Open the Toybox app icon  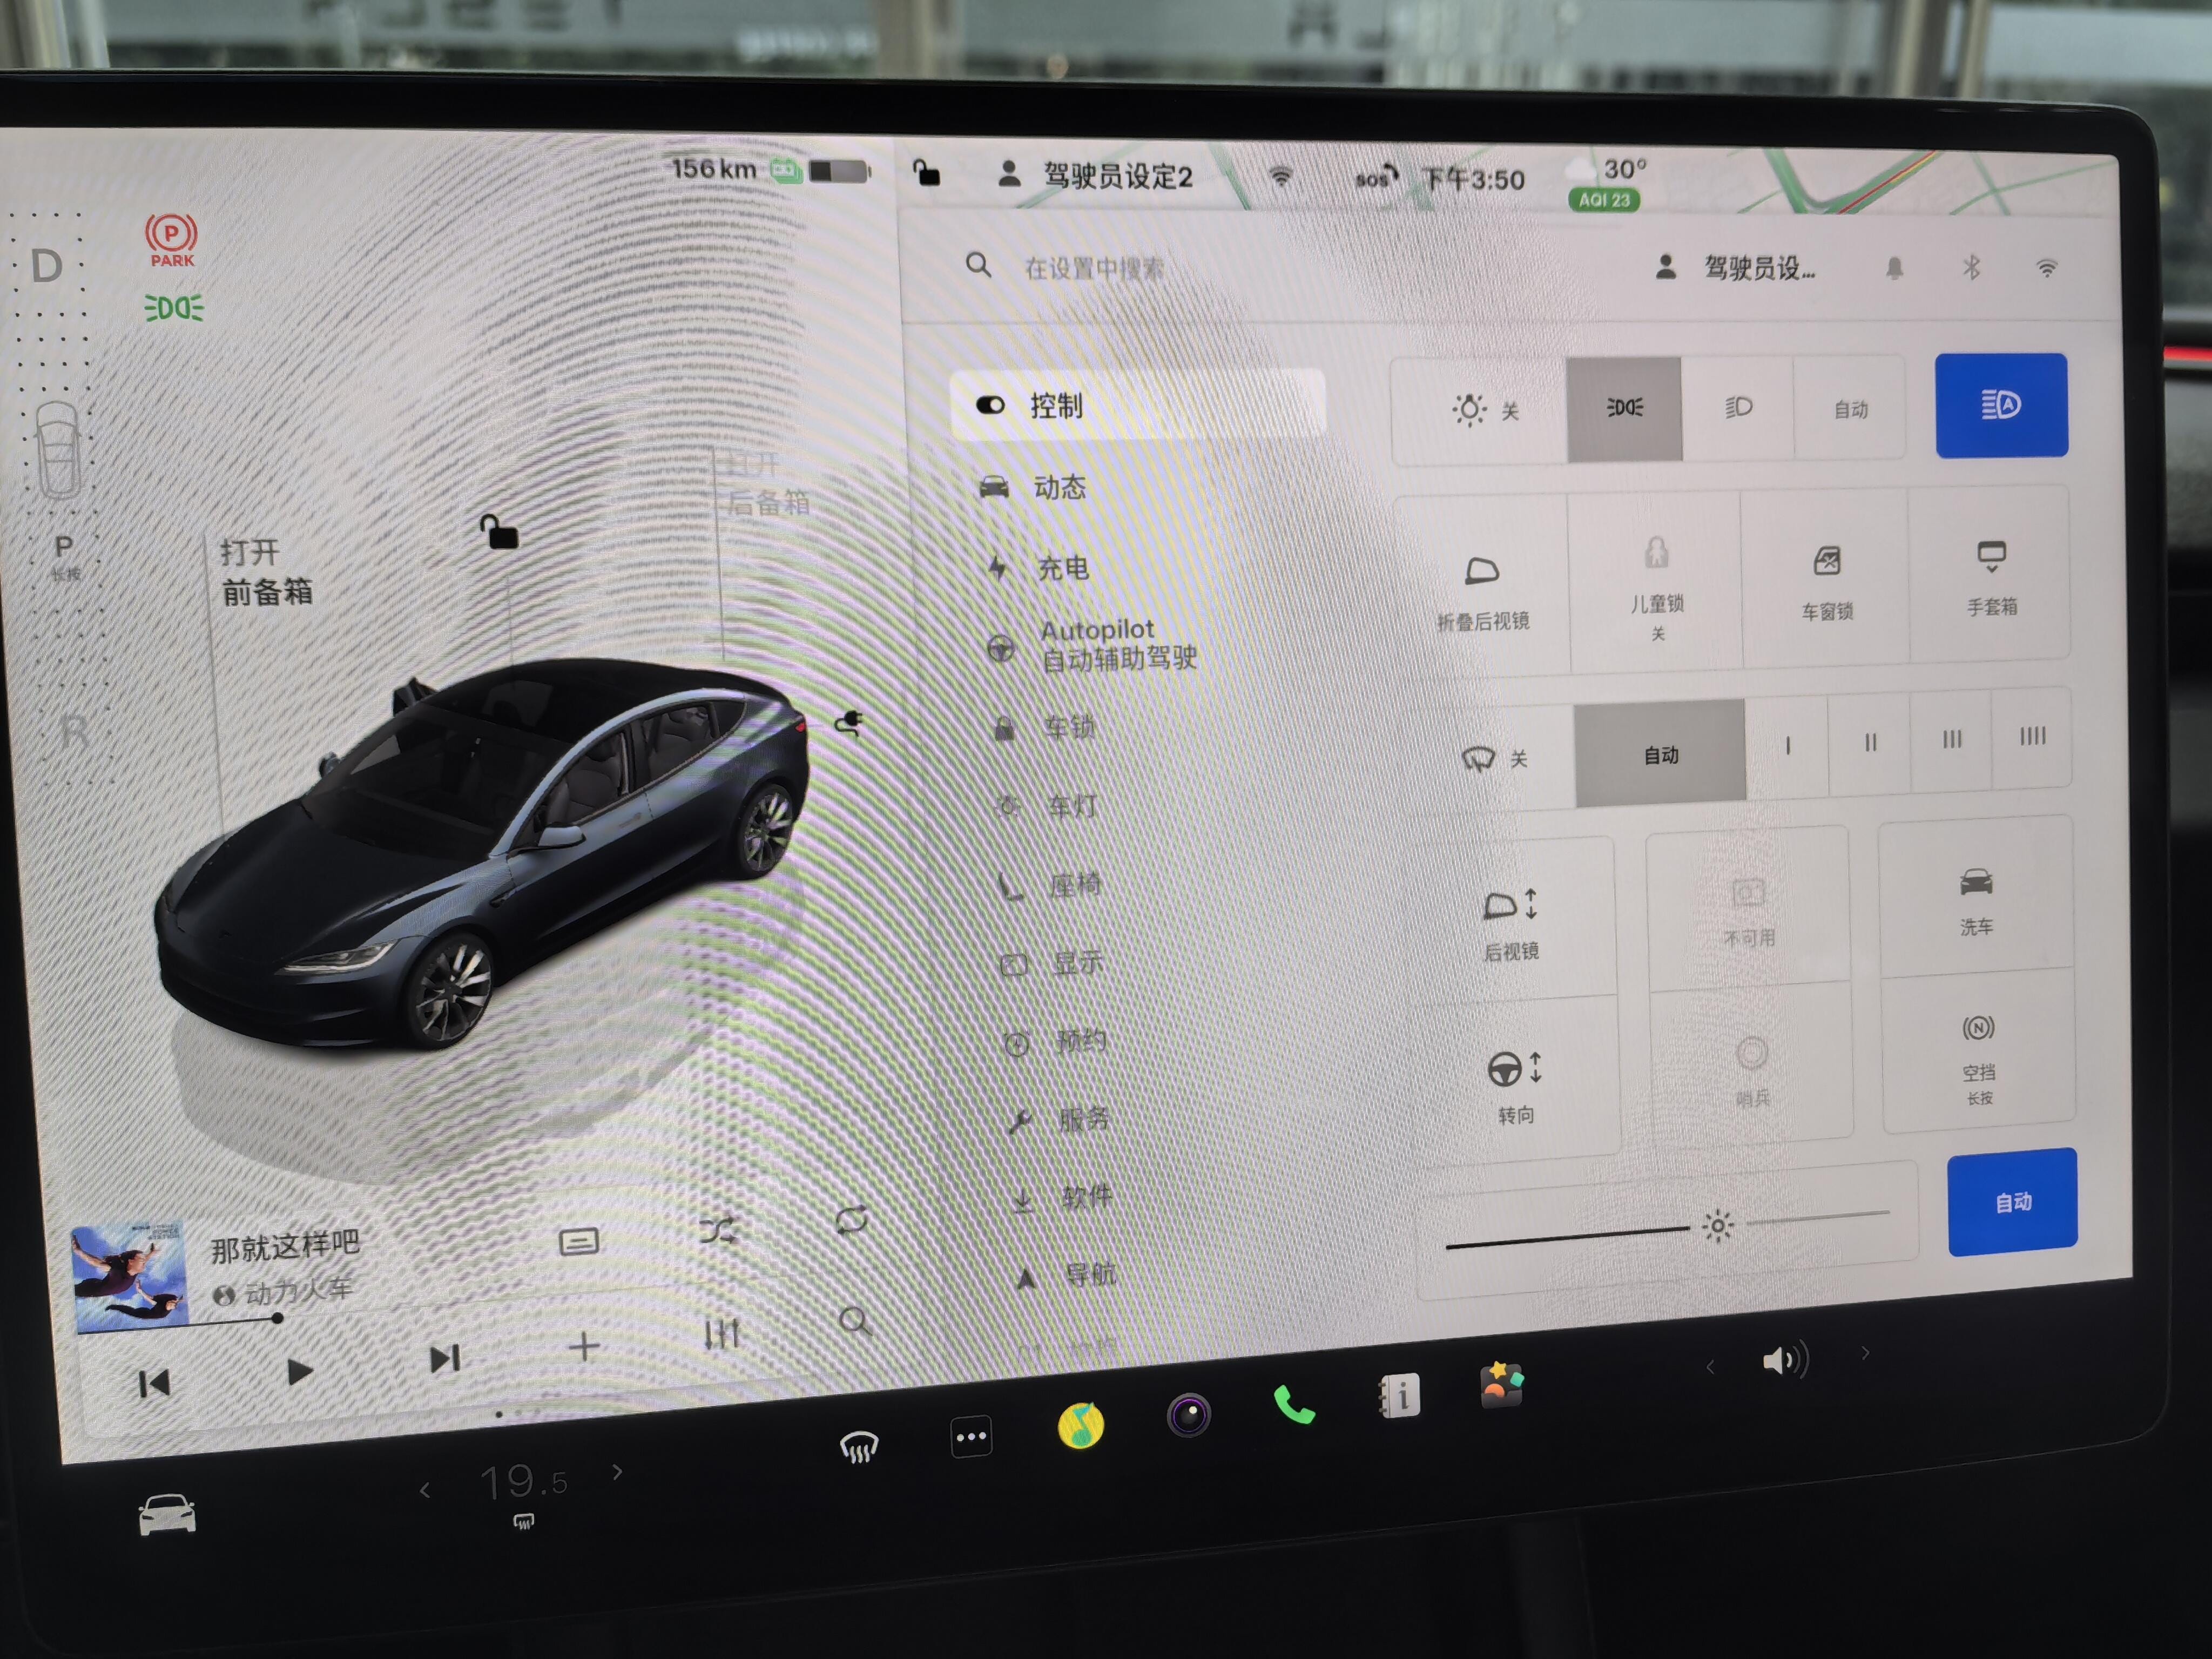[x=1501, y=1386]
